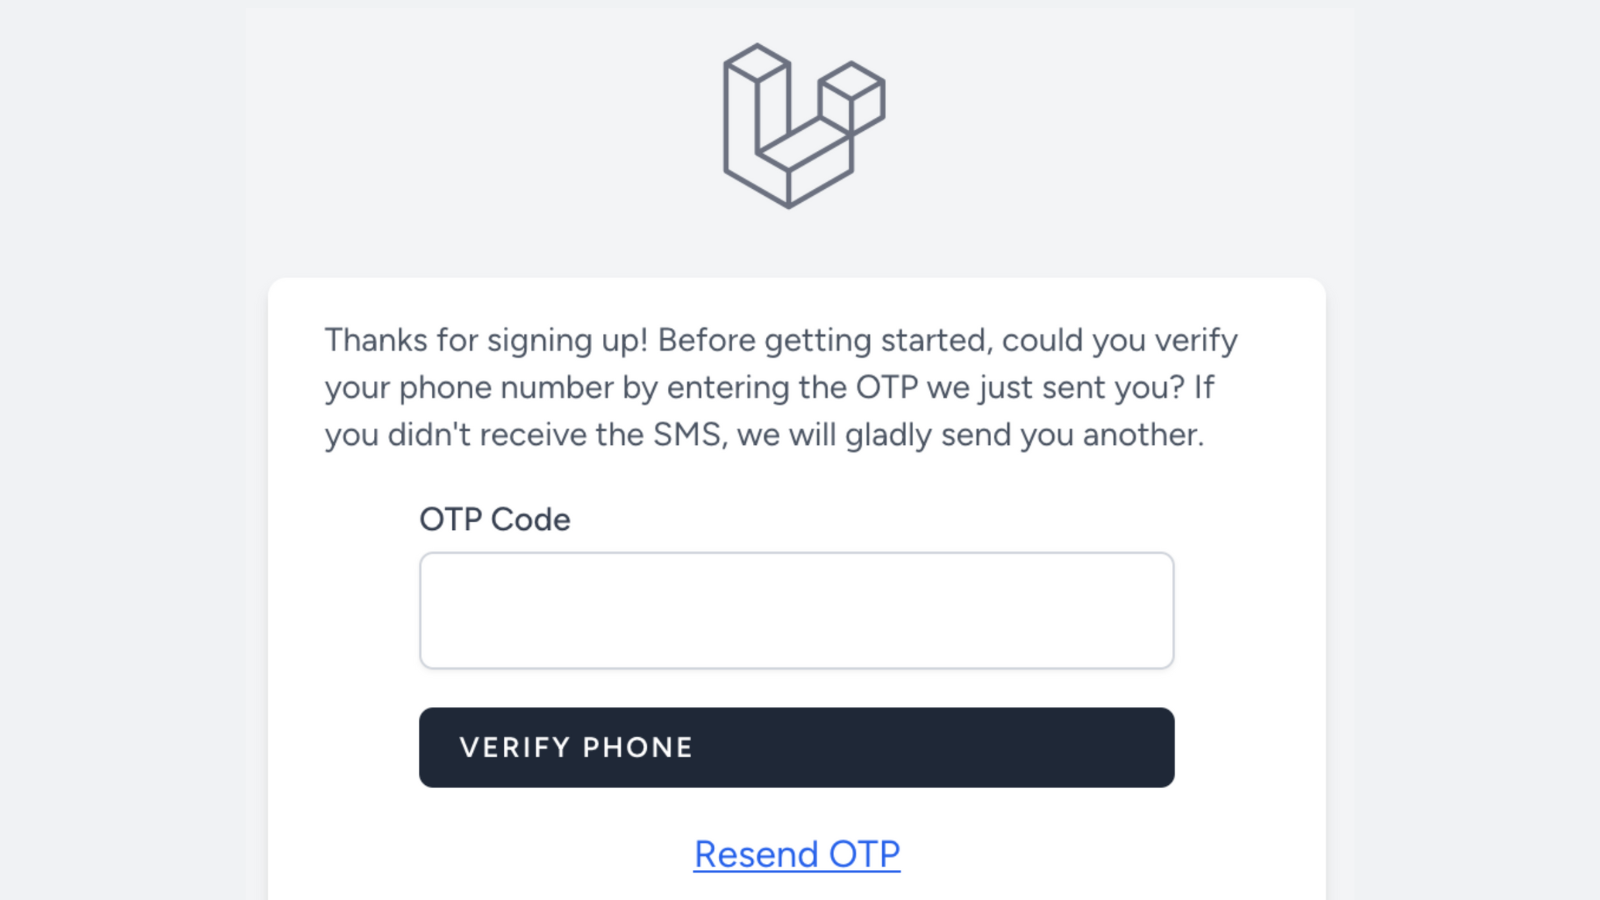Focus the empty OTP text box
This screenshot has height=900, width=1600.
point(796,610)
